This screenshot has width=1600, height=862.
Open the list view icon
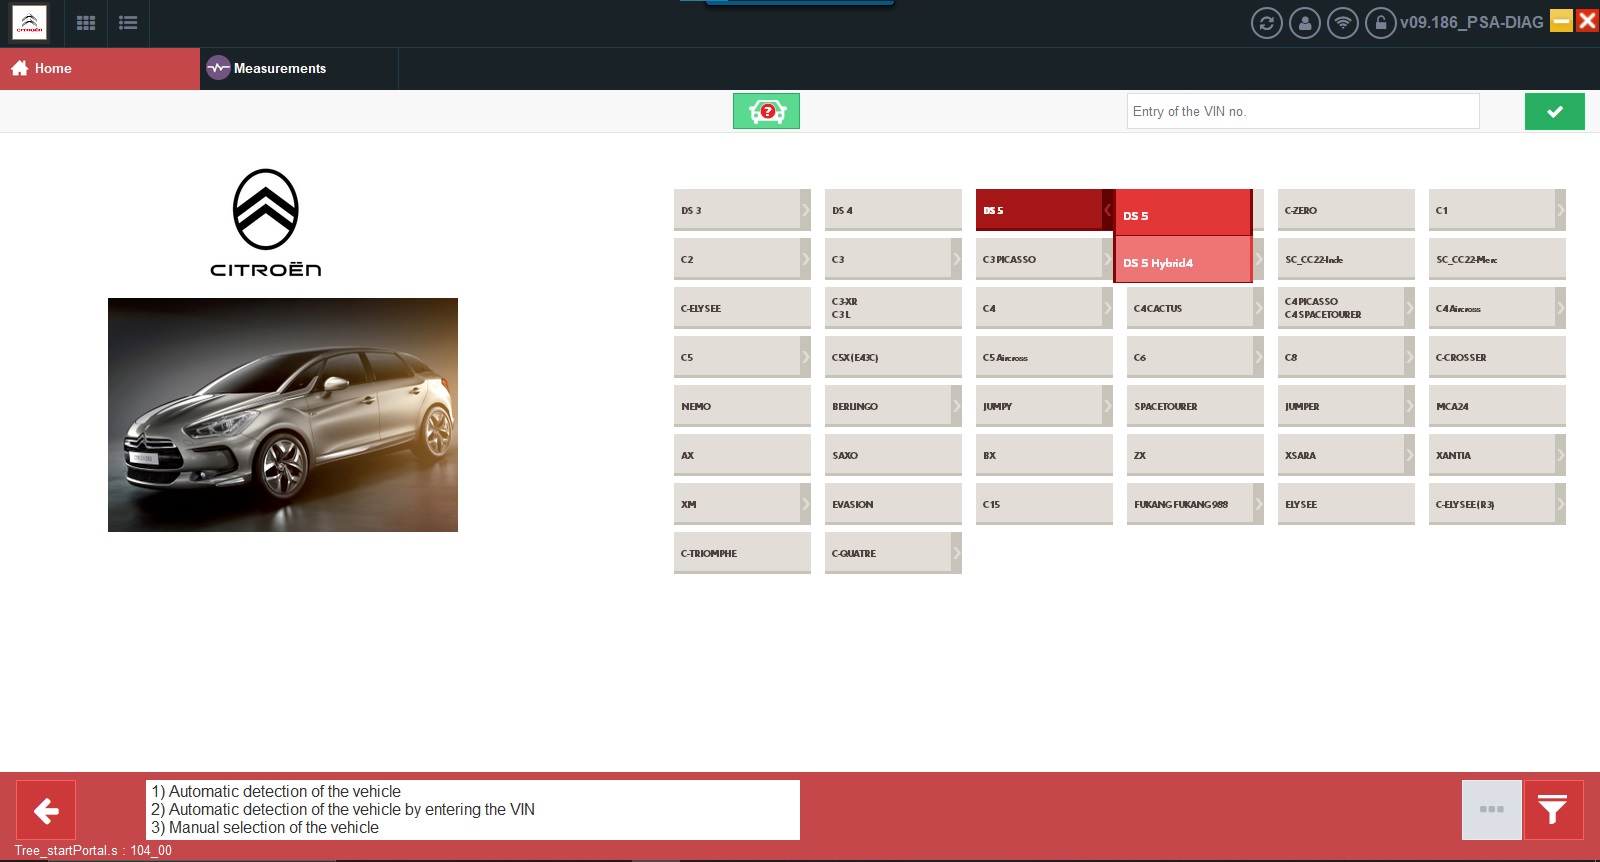click(x=128, y=23)
